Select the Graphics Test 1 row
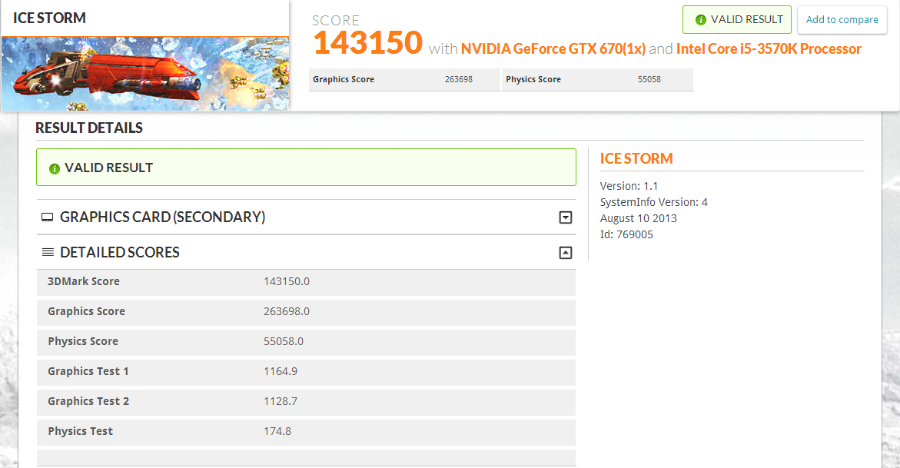The image size is (900, 468). pyautogui.click(x=306, y=372)
